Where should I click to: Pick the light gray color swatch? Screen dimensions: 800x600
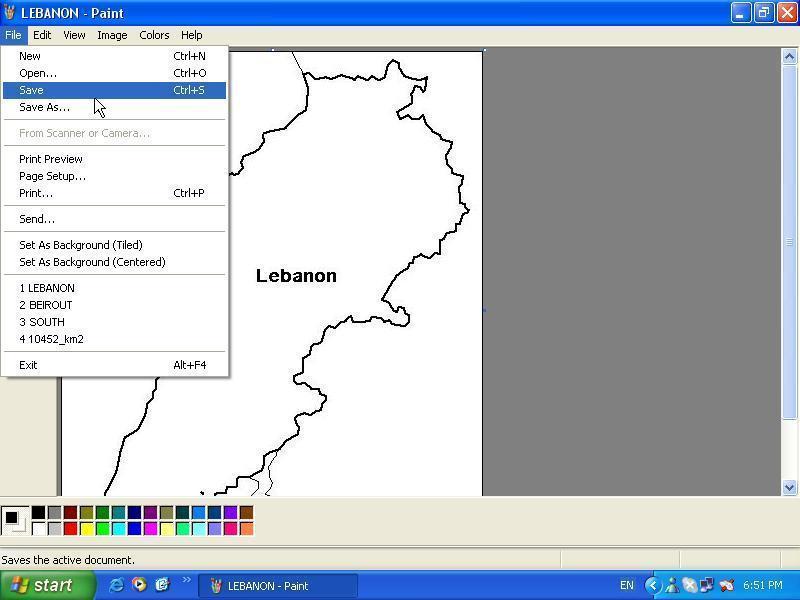pyautogui.click(x=55, y=529)
